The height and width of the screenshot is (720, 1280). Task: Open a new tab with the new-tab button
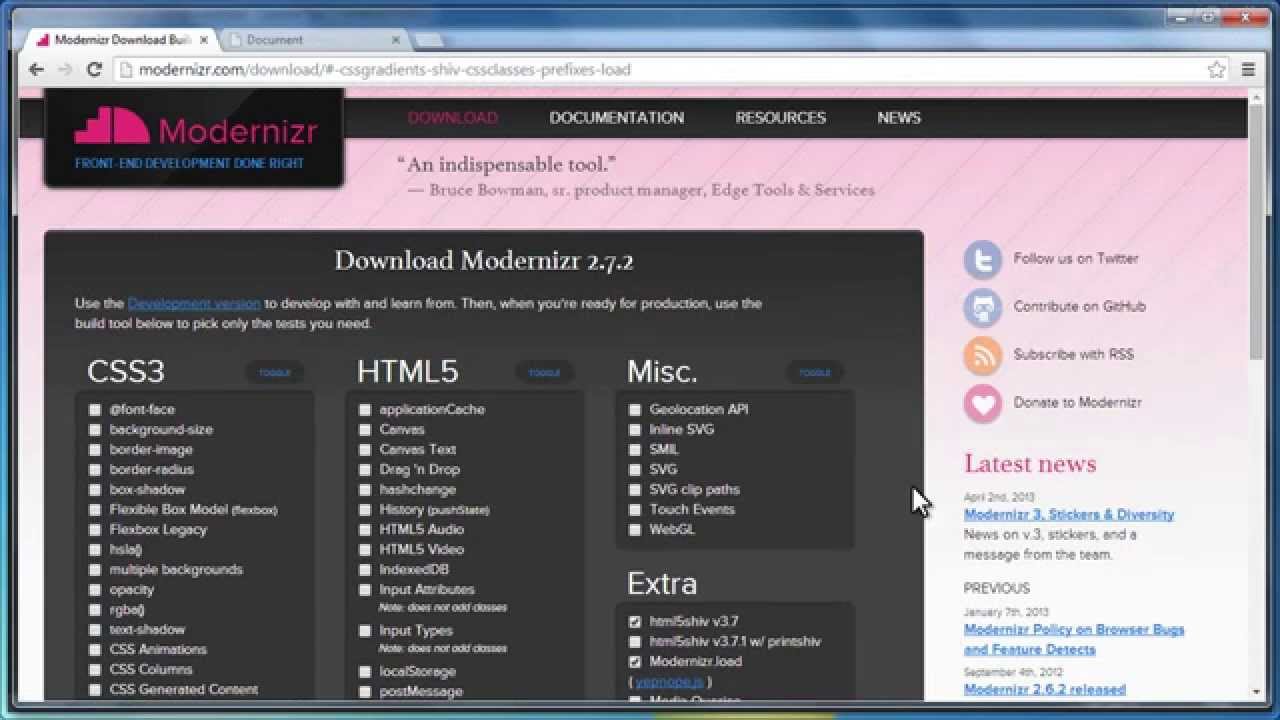click(428, 40)
